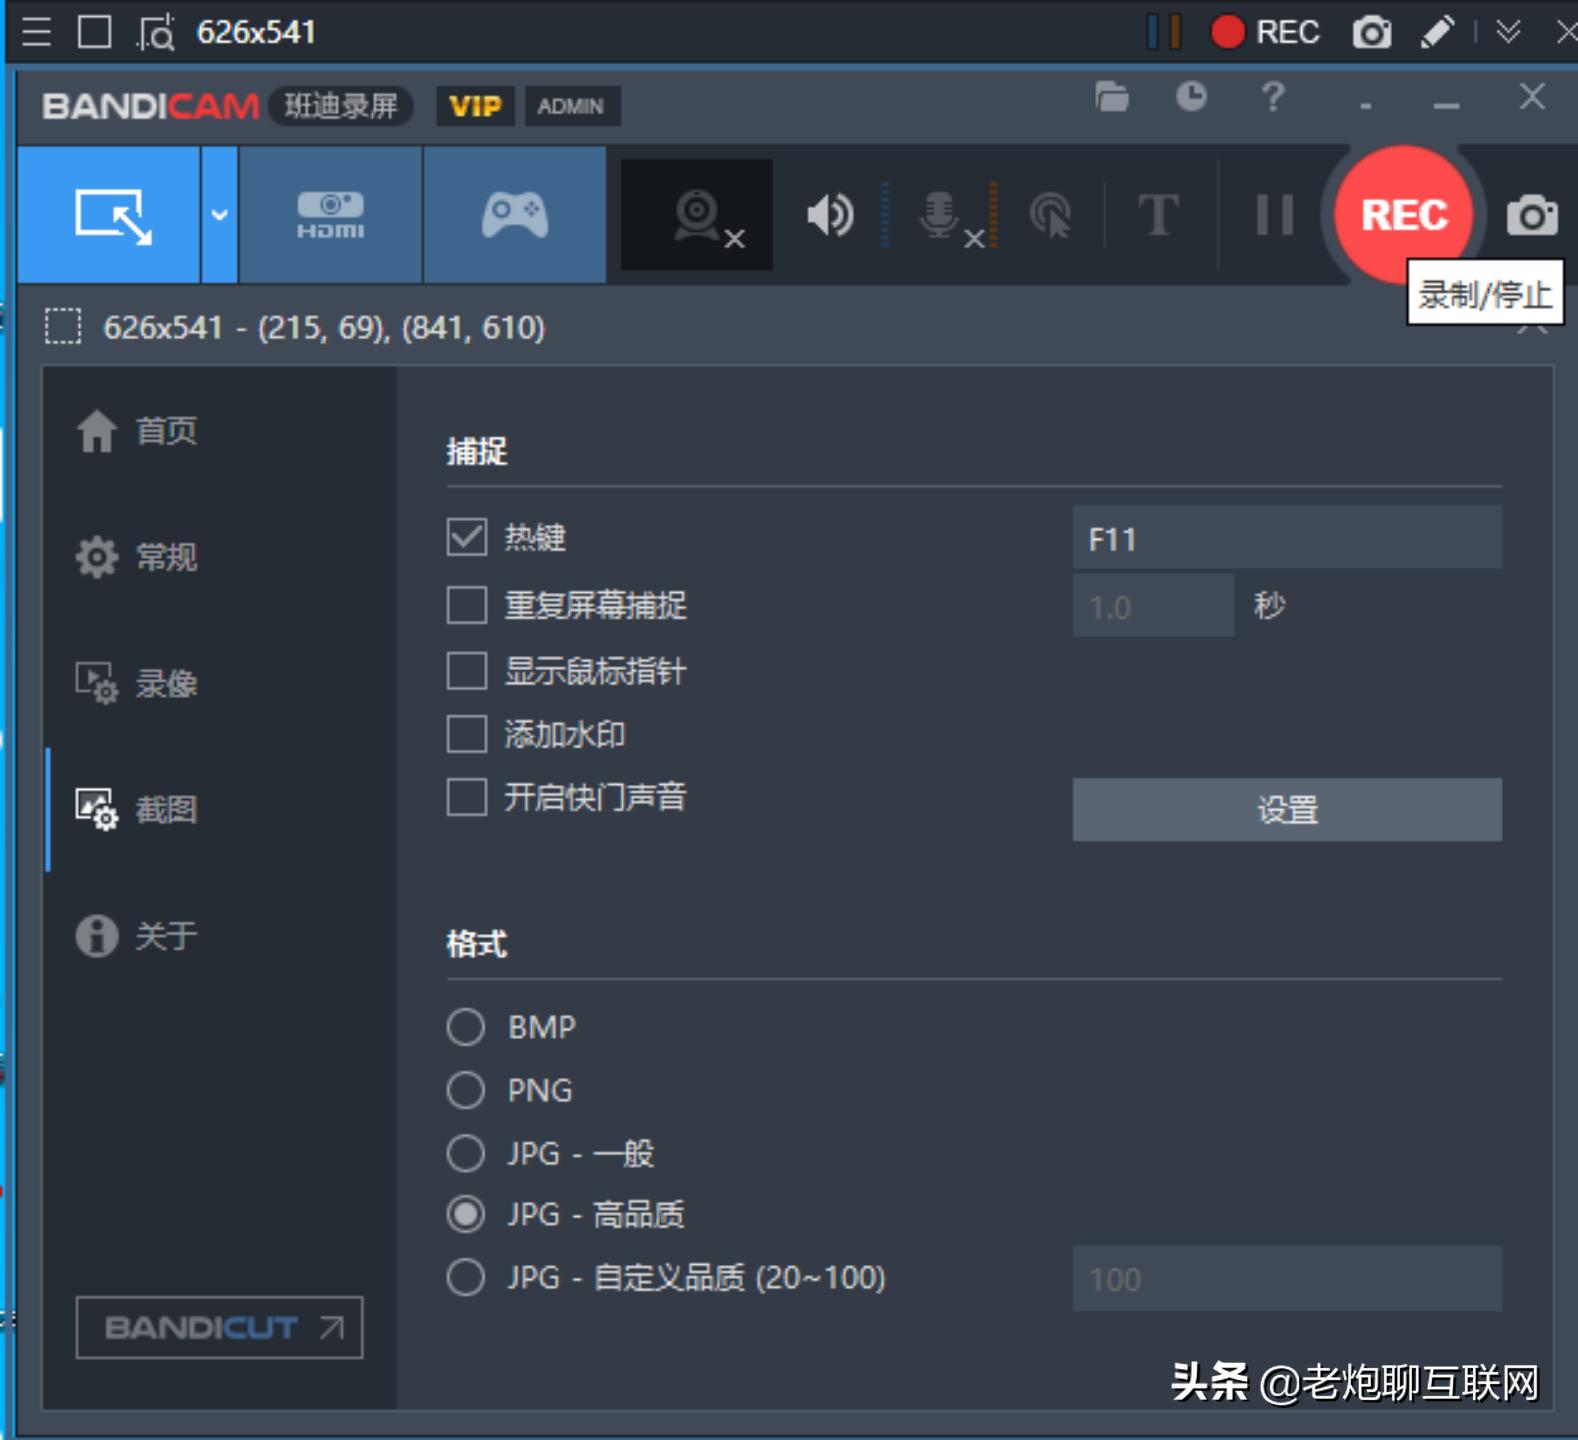The width and height of the screenshot is (1578, 1440).
Task: Click the small REC button on top bar
Action: 1265,32
